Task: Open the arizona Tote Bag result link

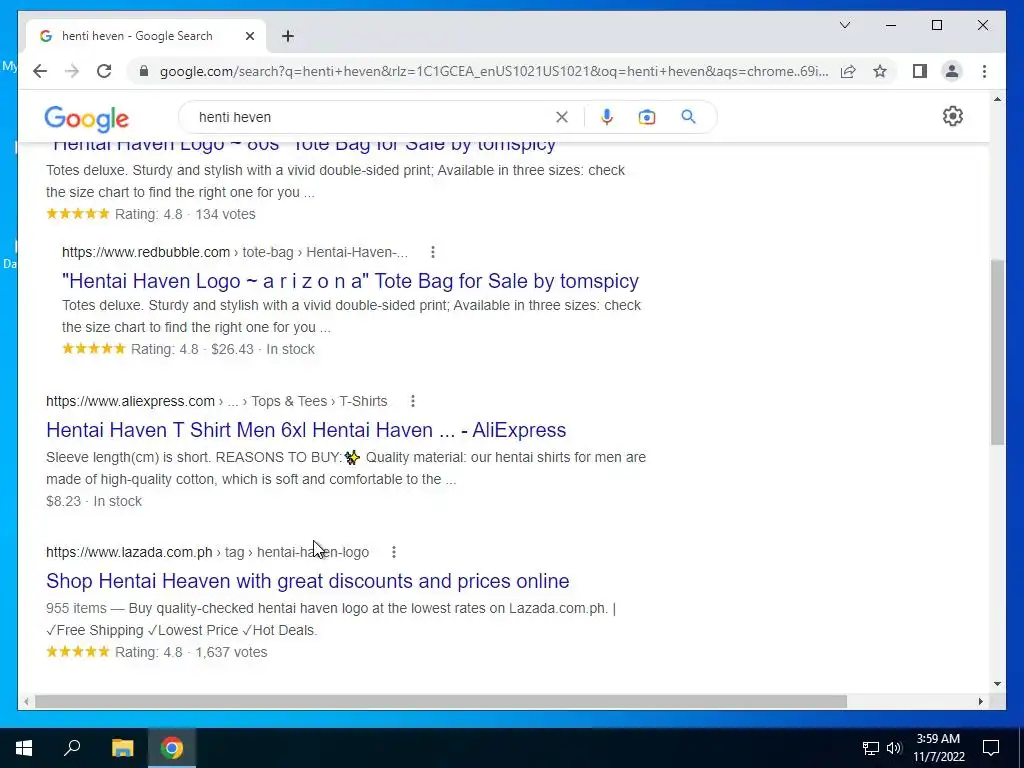Action: click(x=350, y=281)
